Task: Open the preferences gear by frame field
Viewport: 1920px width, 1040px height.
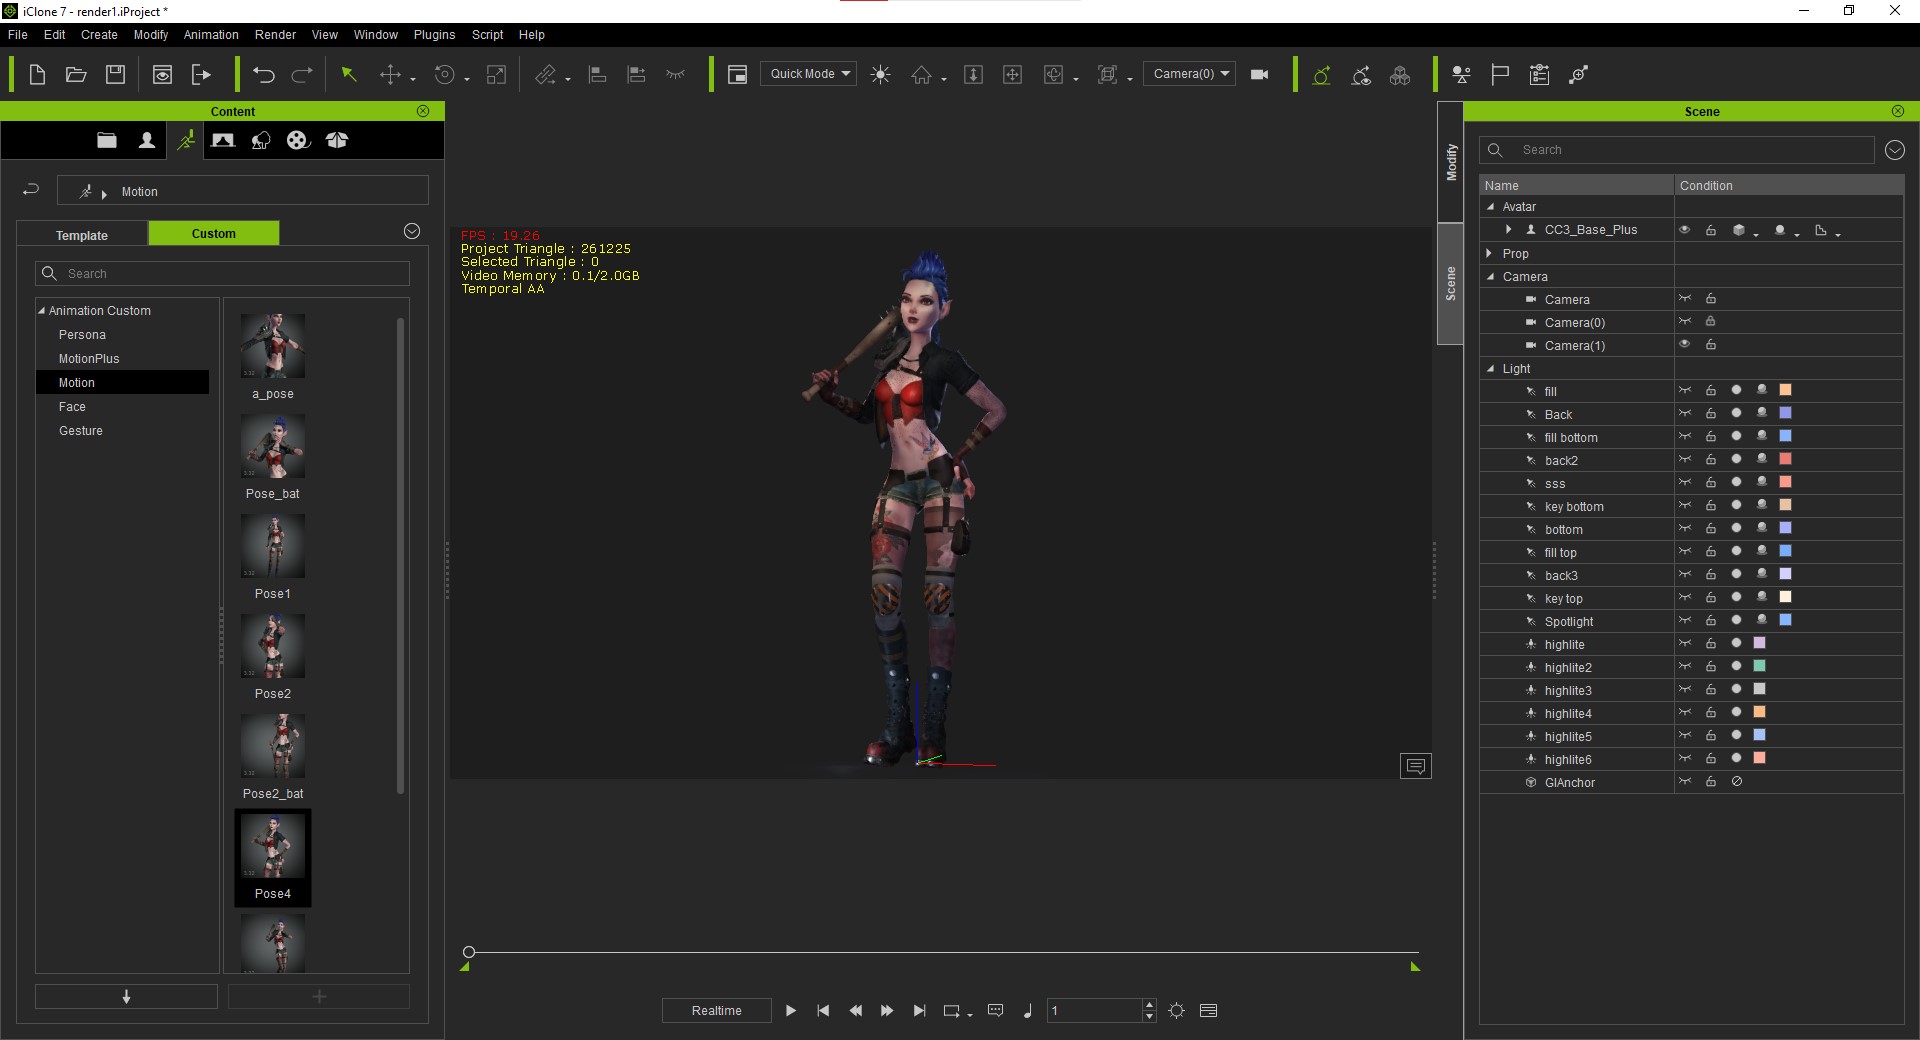Action: coord(1177,1010)
